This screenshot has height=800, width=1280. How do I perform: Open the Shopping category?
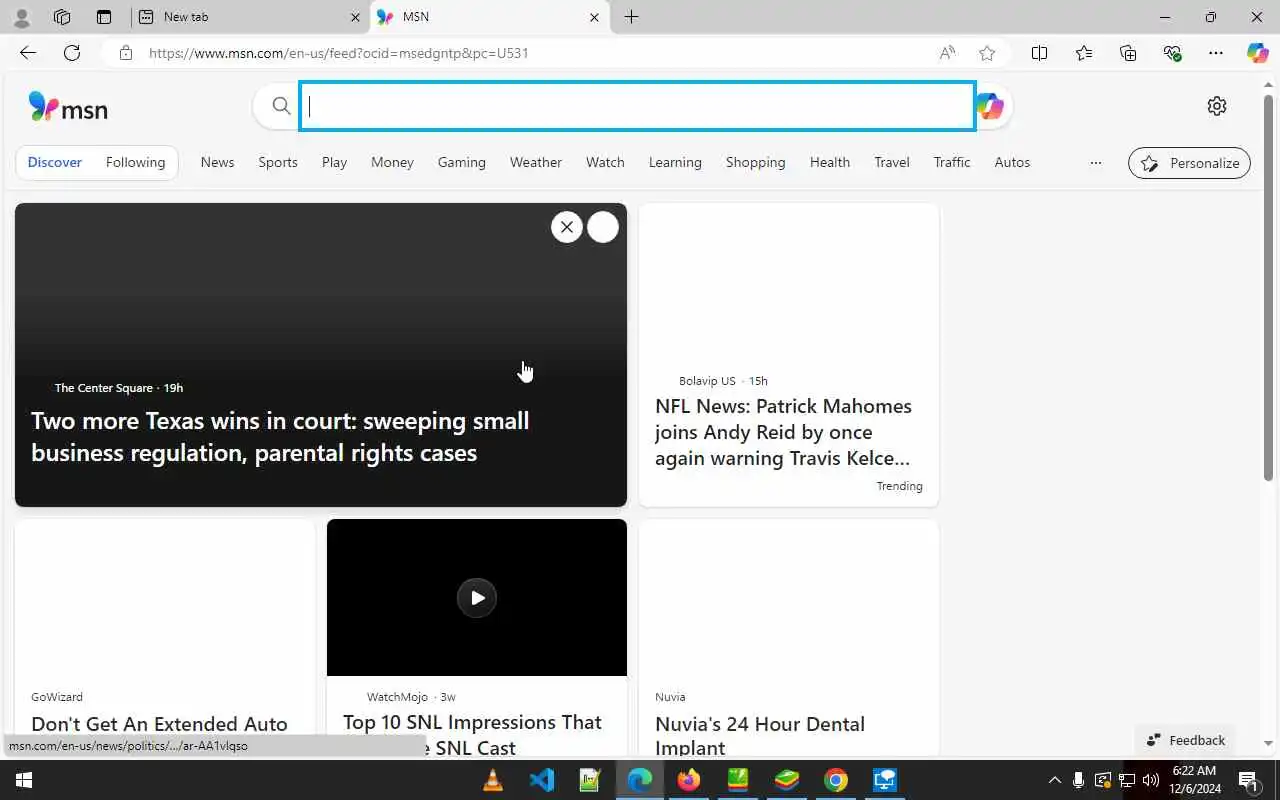755,162
